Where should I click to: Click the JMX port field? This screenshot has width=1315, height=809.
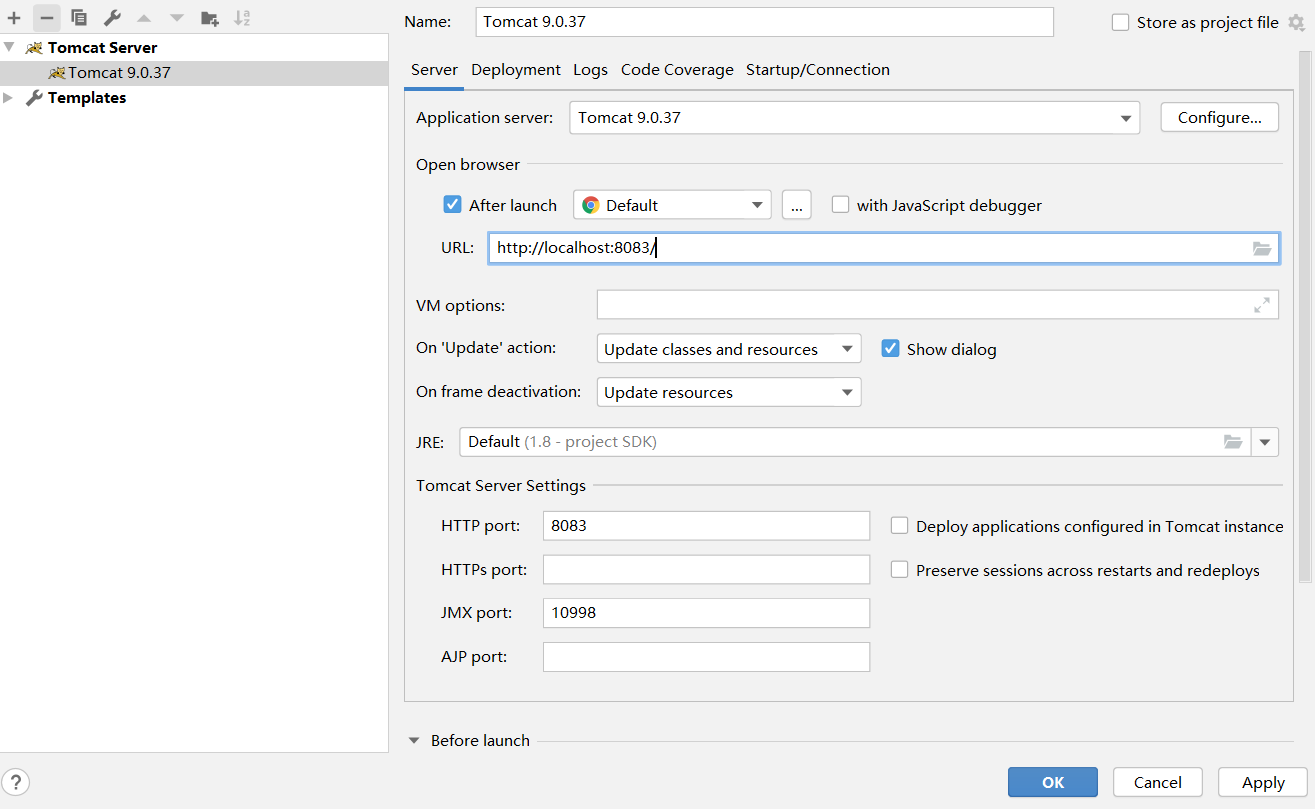(x=706, y=612)
